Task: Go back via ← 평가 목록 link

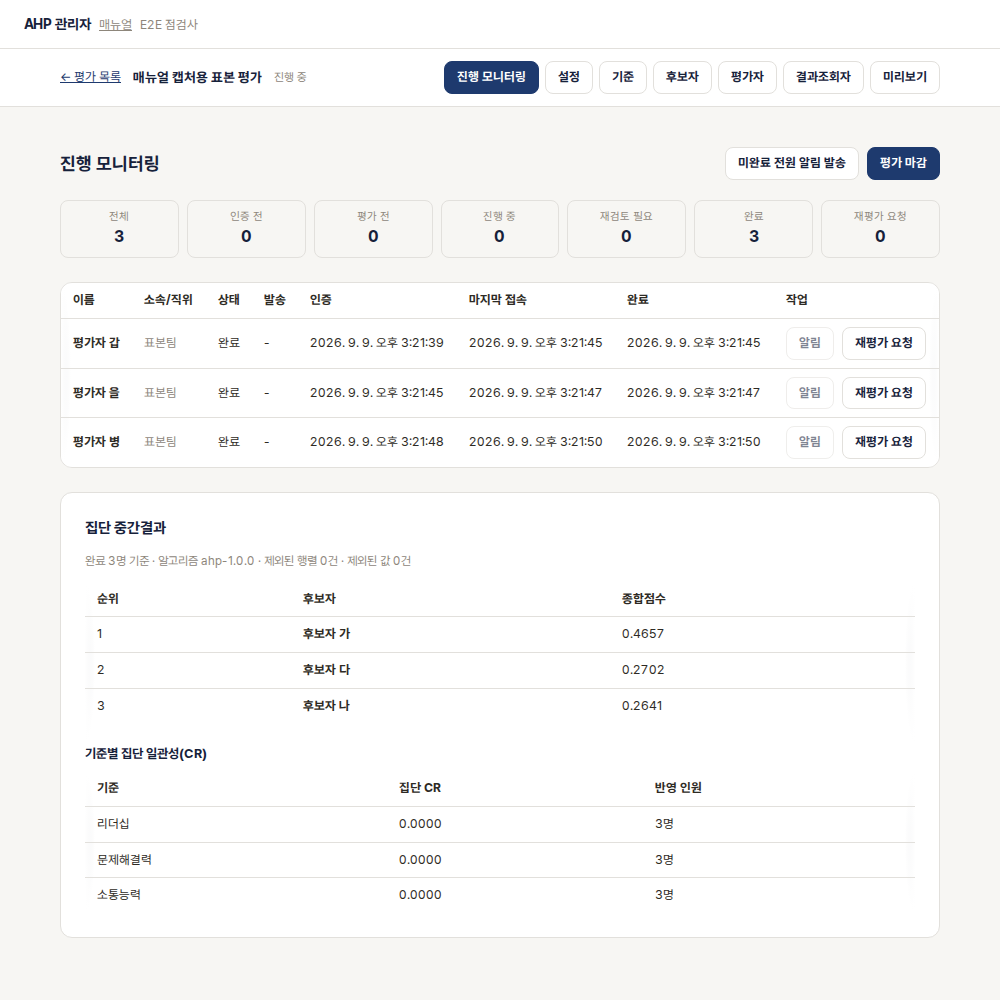Action: pos(91,77)
